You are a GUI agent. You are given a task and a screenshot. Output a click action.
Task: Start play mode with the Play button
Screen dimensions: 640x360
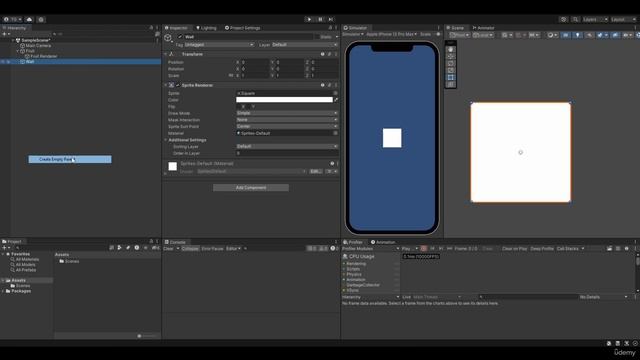point(309,19)
